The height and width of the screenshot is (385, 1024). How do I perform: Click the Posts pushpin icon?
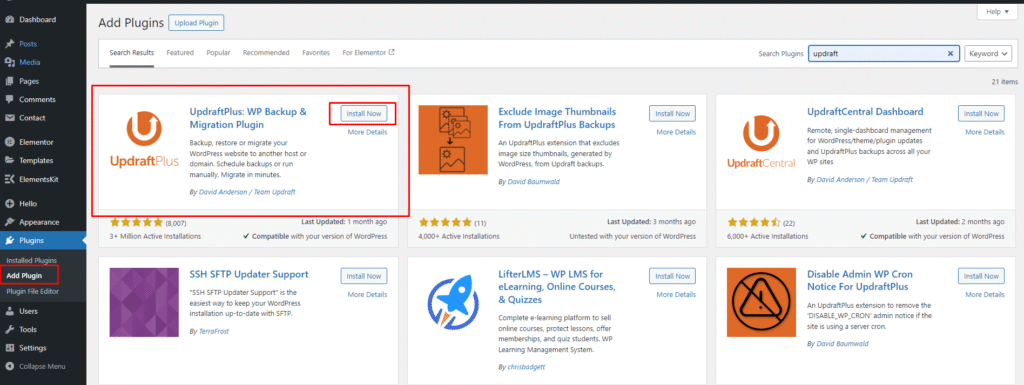[9, 44]
